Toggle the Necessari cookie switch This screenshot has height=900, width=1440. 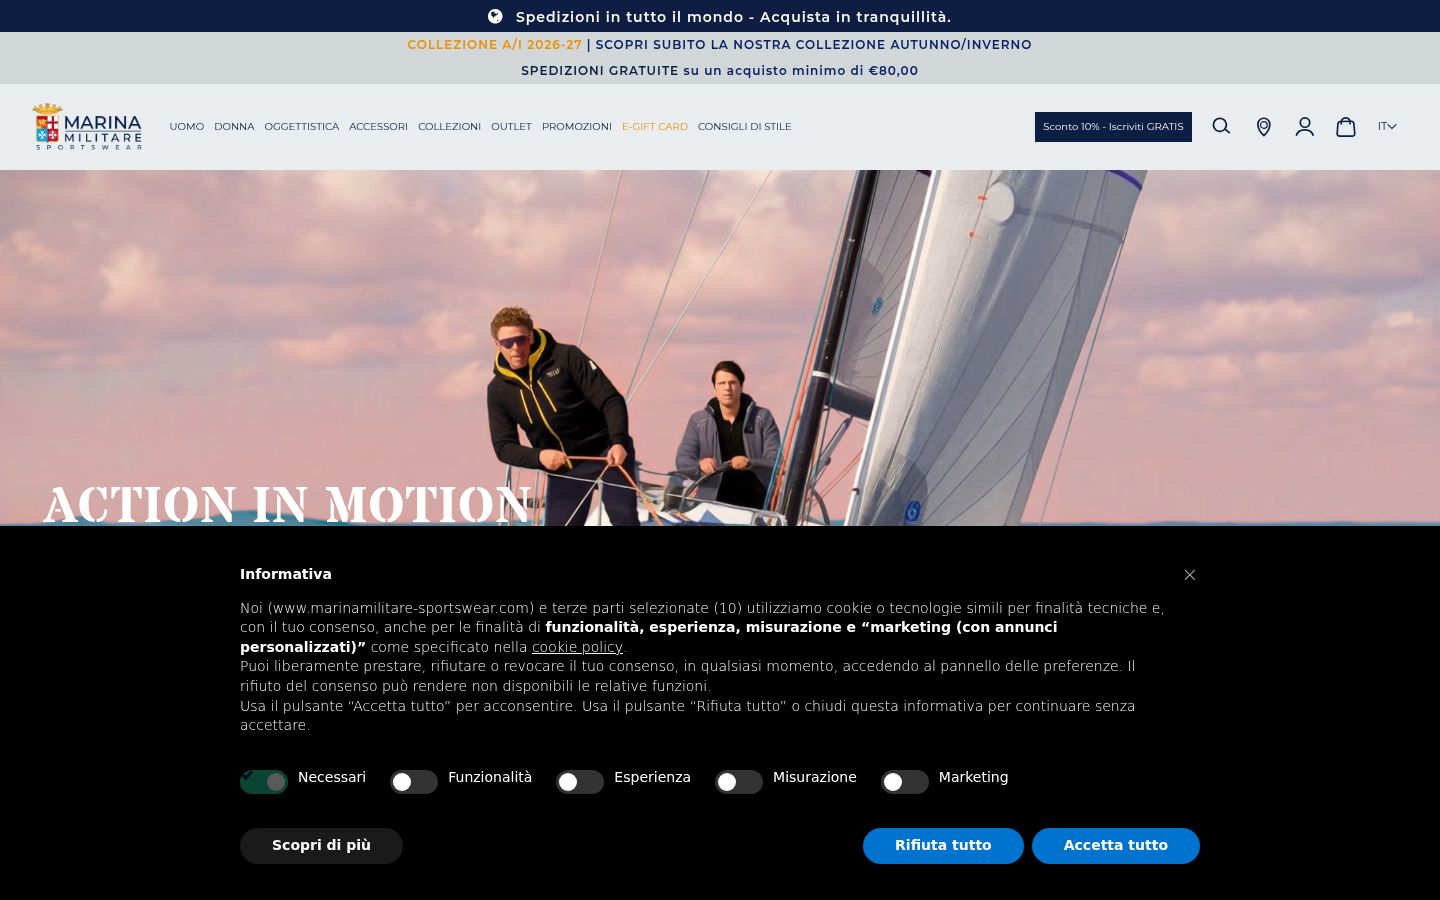click(264, 782)
